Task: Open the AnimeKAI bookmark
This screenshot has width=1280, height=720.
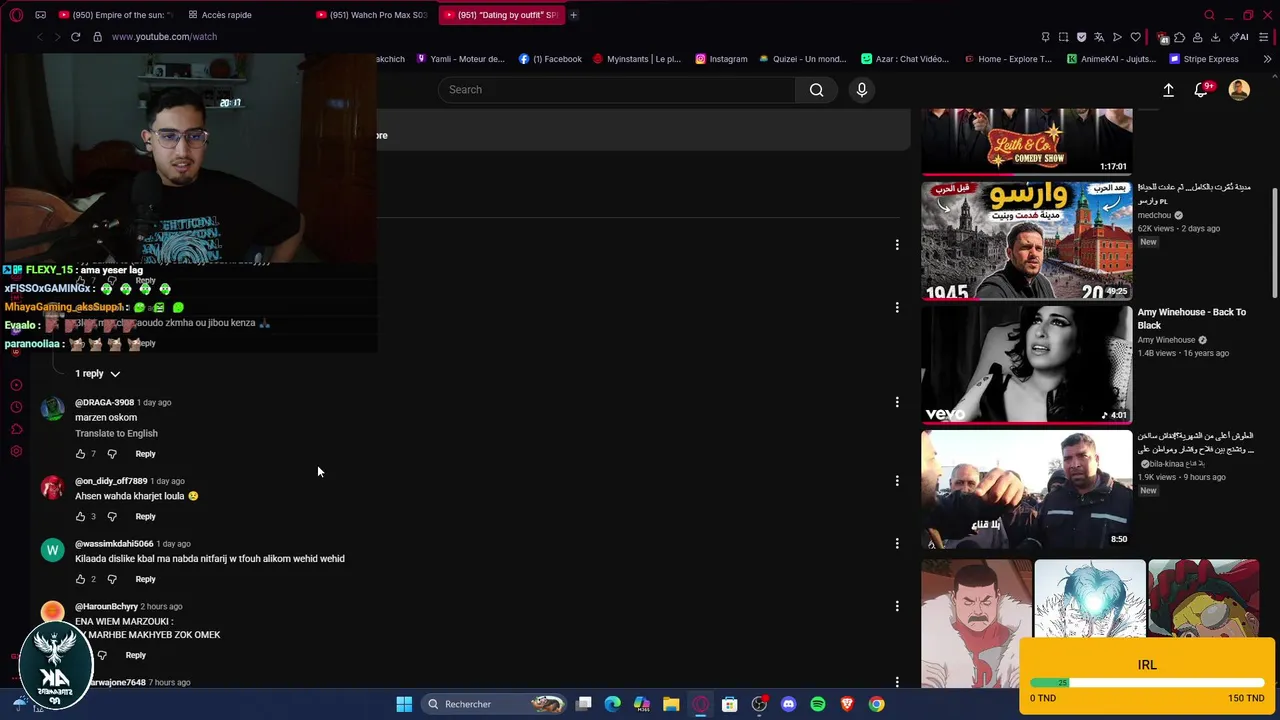Action: point(1111,59)
